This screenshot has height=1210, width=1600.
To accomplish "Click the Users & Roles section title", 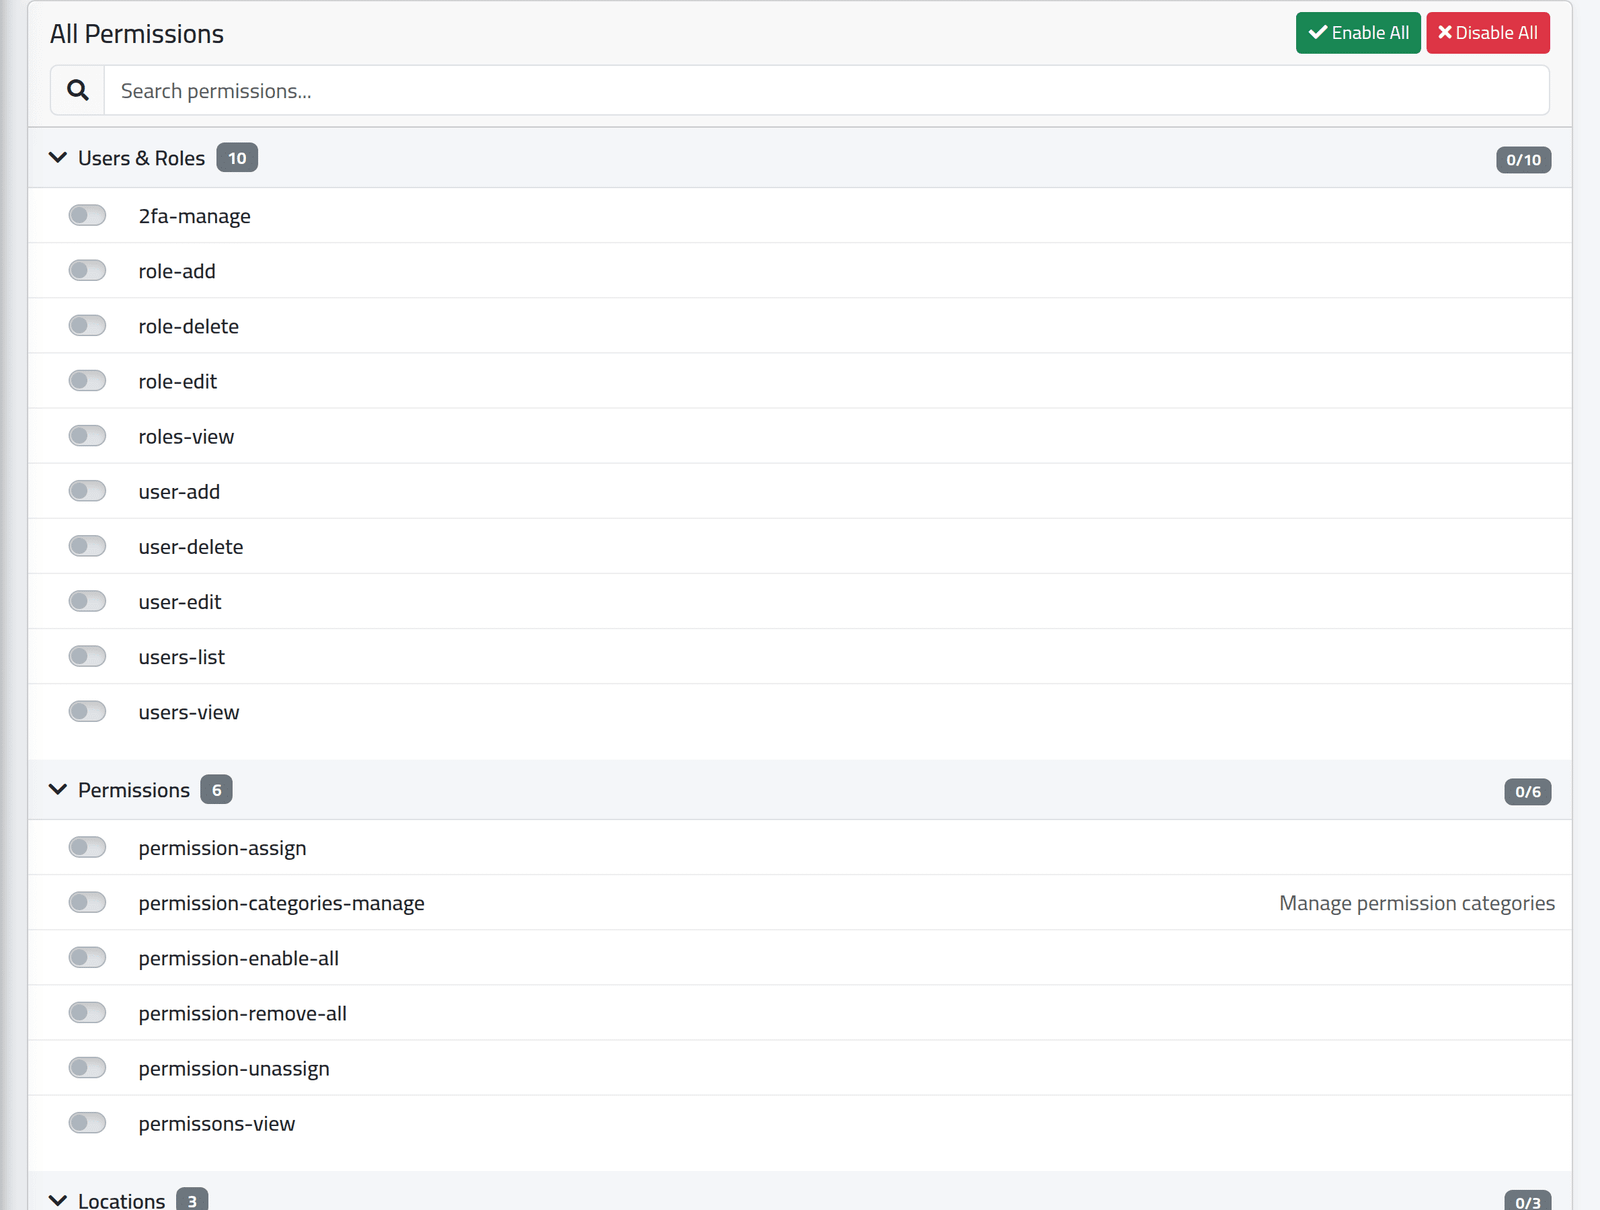I will tap(141, 158).
